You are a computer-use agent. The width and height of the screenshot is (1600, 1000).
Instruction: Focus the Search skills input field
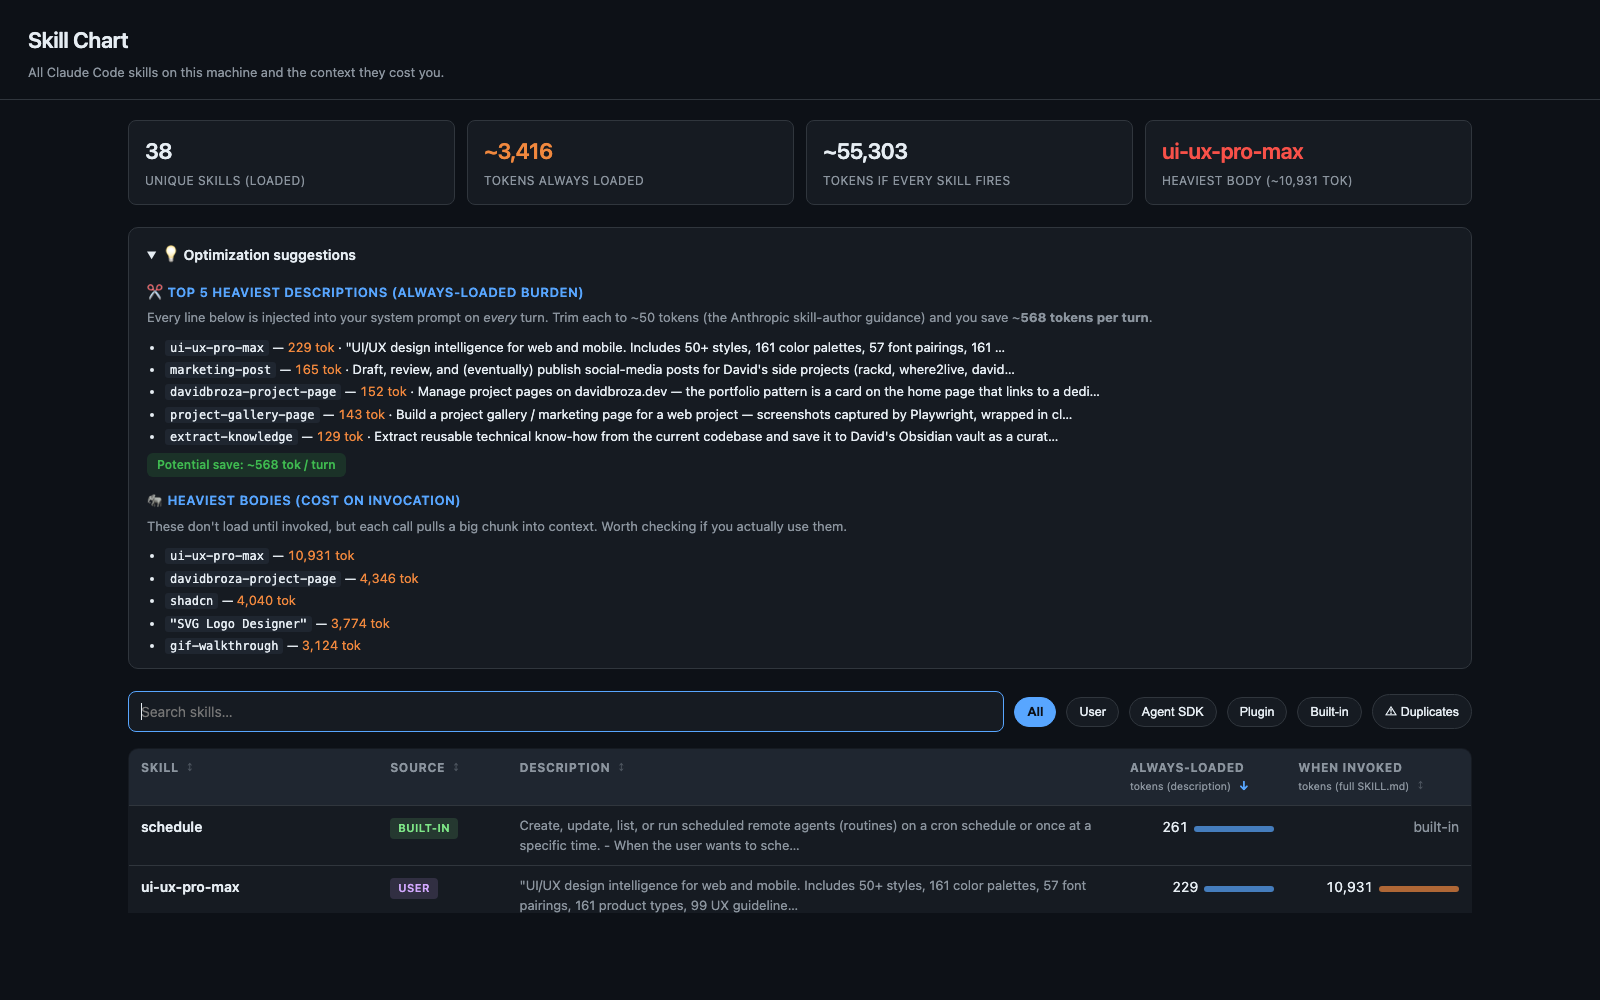tap(566, 712)
